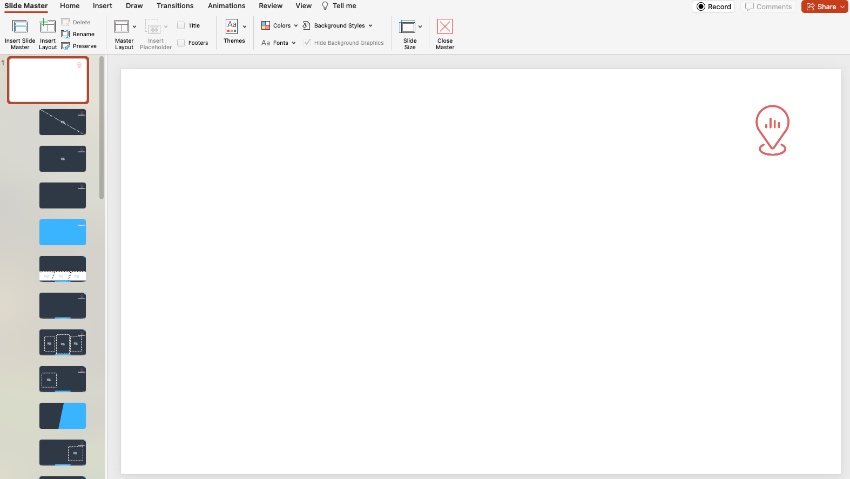Click the Tell me lightbulb icon
The width and height of the screenshot is (850, 479).
point(325,6)
